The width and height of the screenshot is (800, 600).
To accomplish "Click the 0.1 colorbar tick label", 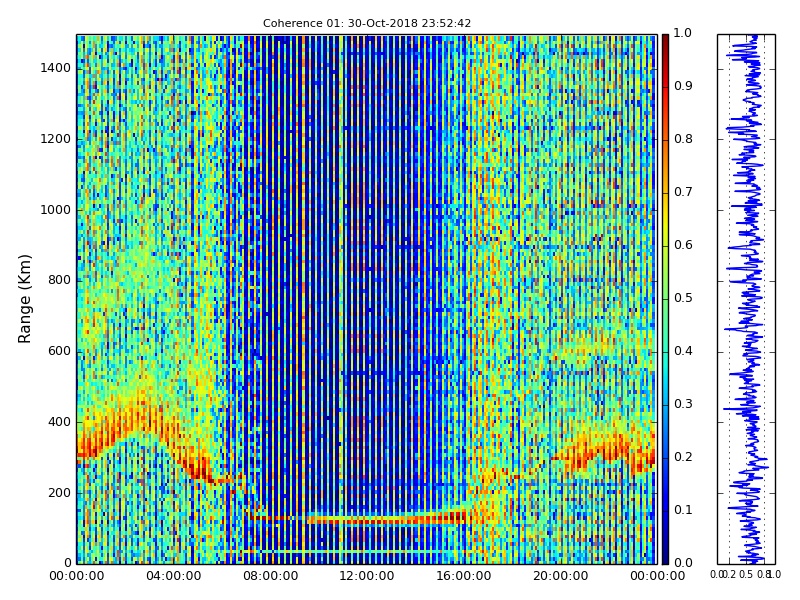I will coord(683,510).
